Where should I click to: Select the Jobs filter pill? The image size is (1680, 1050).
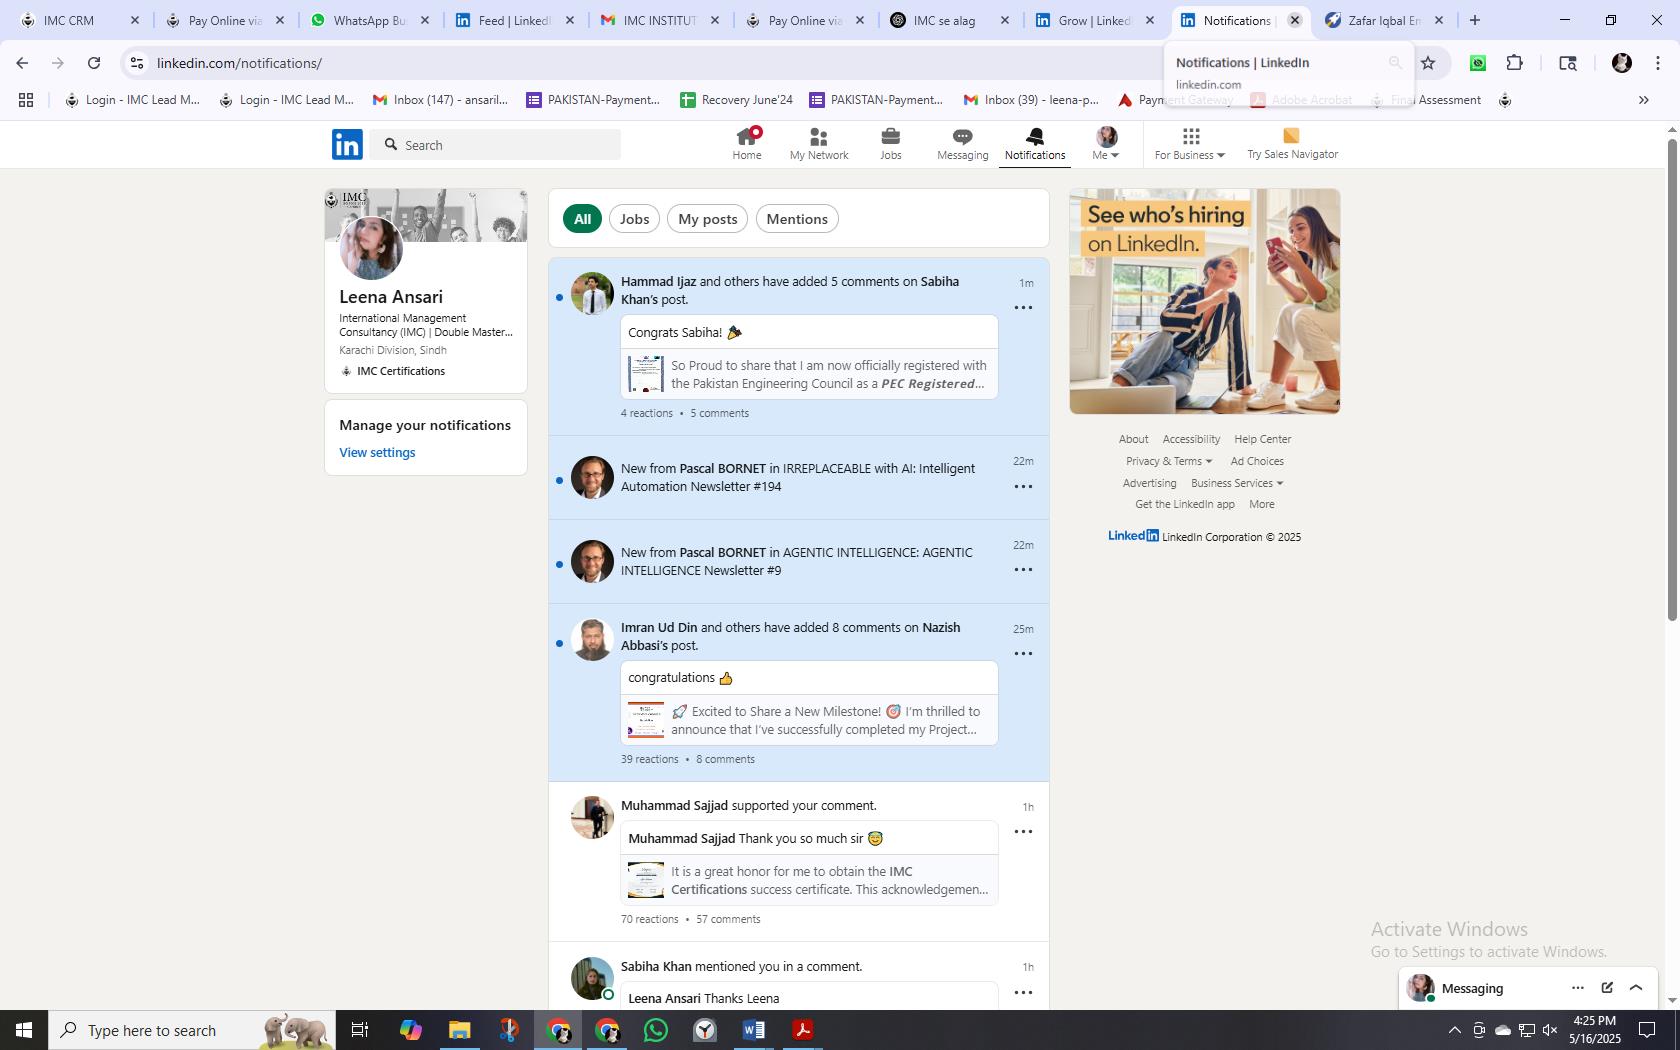tap(634, 219)
